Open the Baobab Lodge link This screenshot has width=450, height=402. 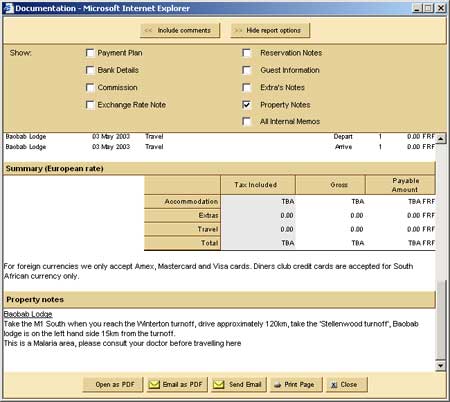click(x=28, y=314)
